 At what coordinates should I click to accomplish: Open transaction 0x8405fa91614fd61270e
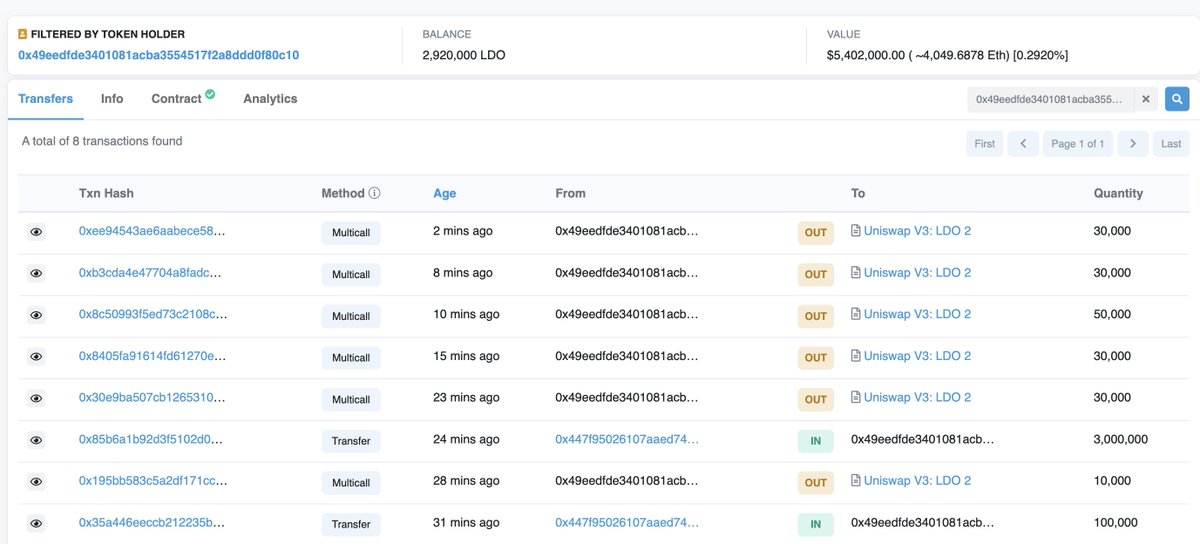coord(152,356)
